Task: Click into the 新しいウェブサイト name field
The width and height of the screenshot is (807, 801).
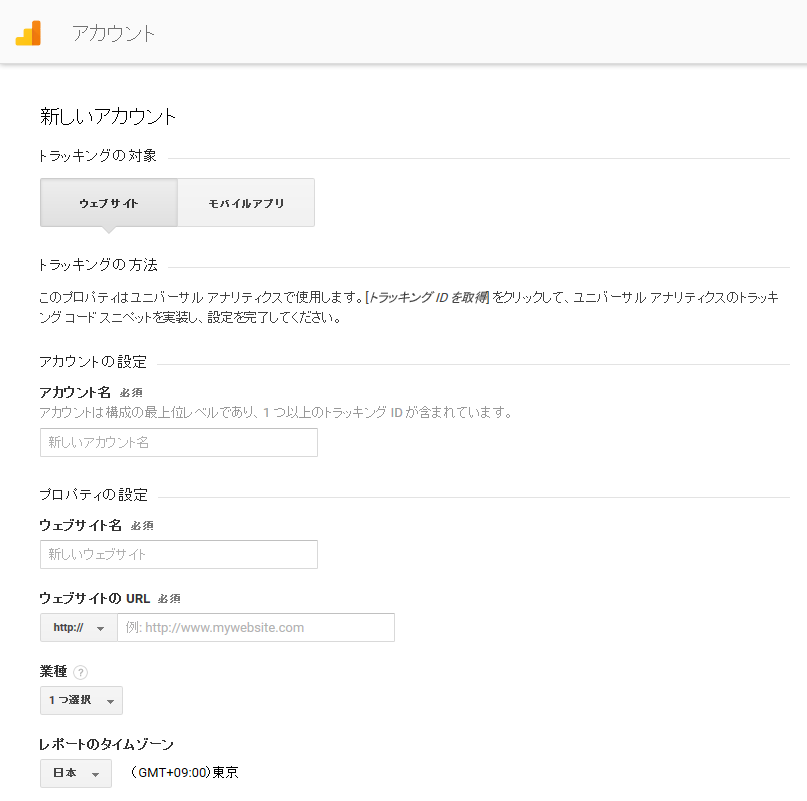Action: click(x=179, y=554)
